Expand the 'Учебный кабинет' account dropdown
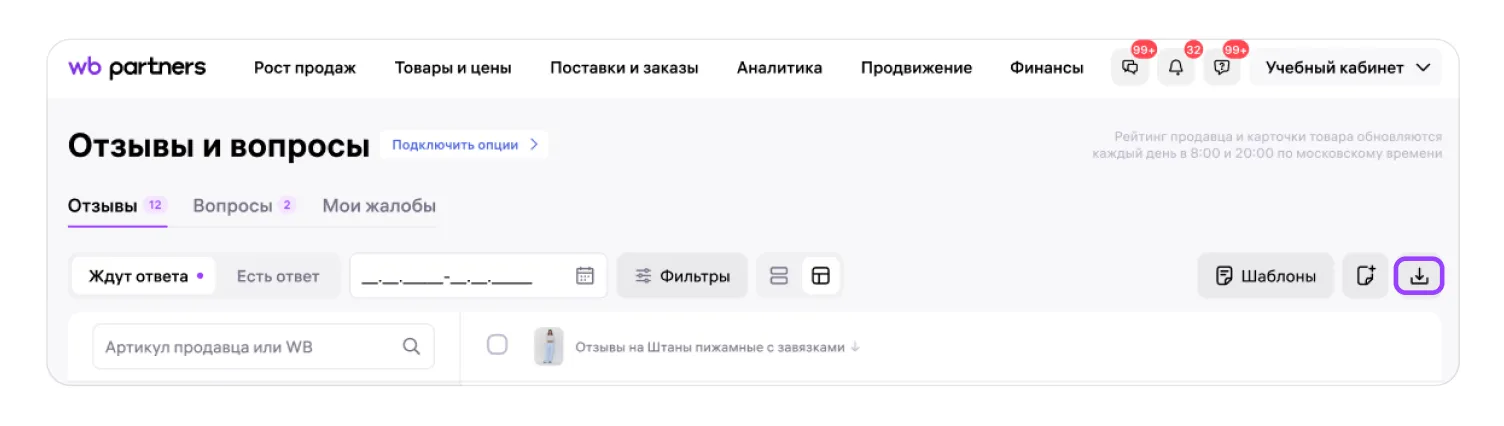The width and height of the screenshot is (1504, 426). pos(1347,68)
